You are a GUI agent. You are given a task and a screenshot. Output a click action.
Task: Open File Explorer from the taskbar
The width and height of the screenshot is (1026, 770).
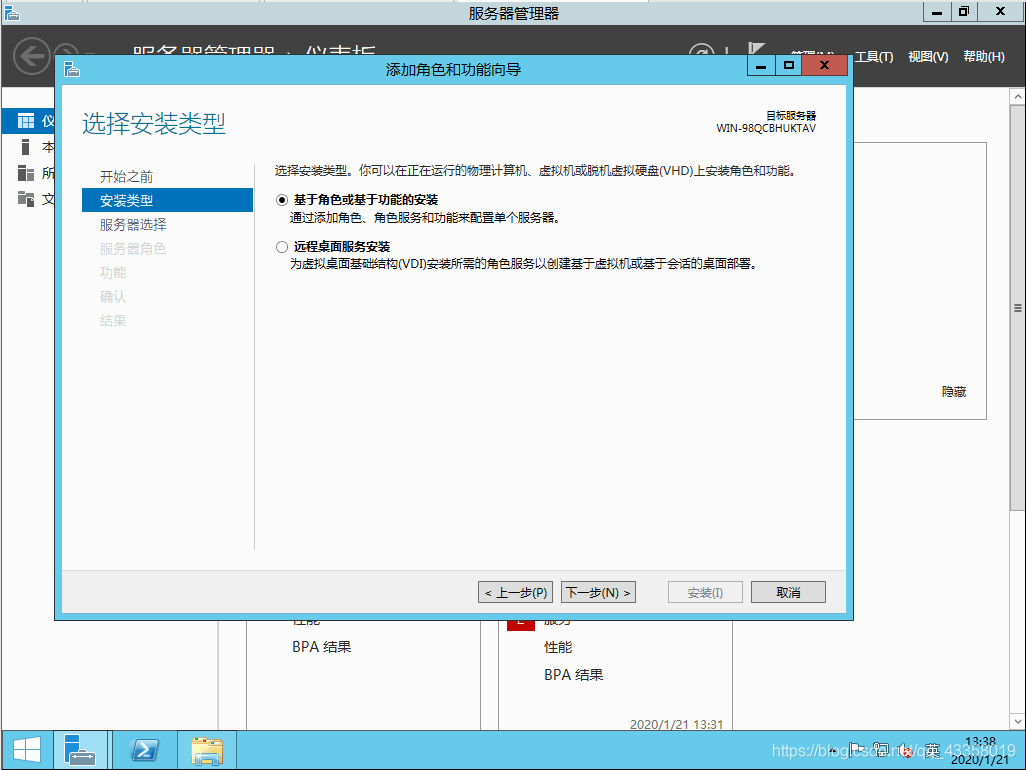point(207,750)
